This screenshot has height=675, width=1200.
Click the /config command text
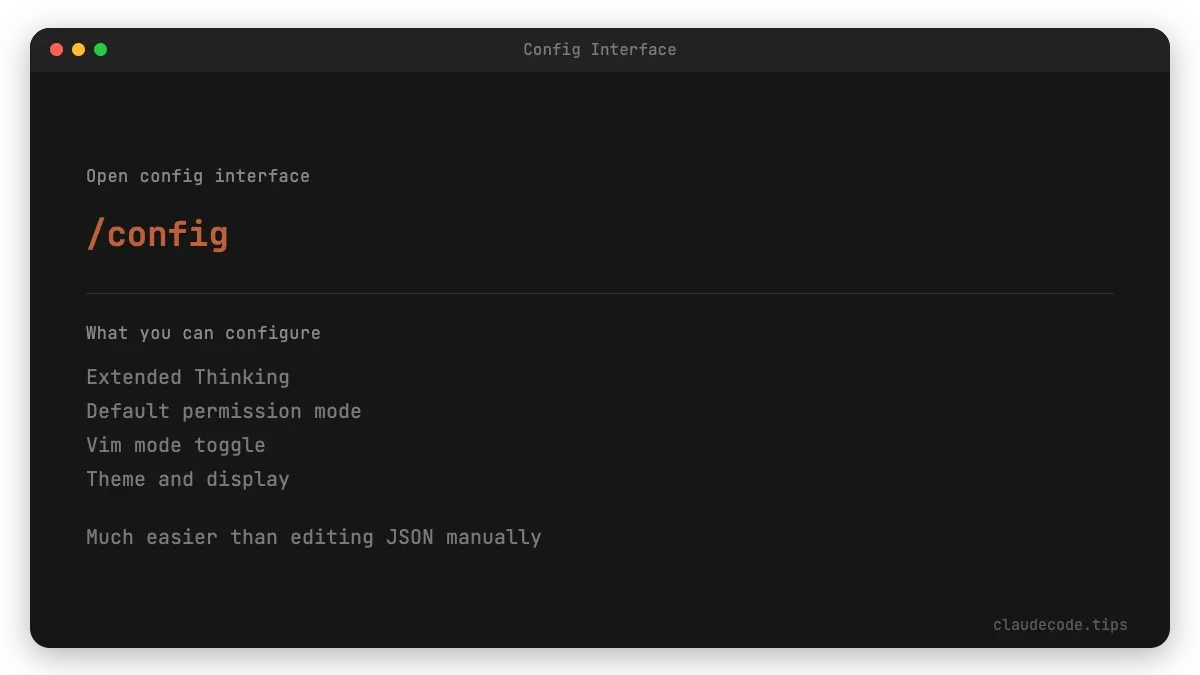click(156, 233)
